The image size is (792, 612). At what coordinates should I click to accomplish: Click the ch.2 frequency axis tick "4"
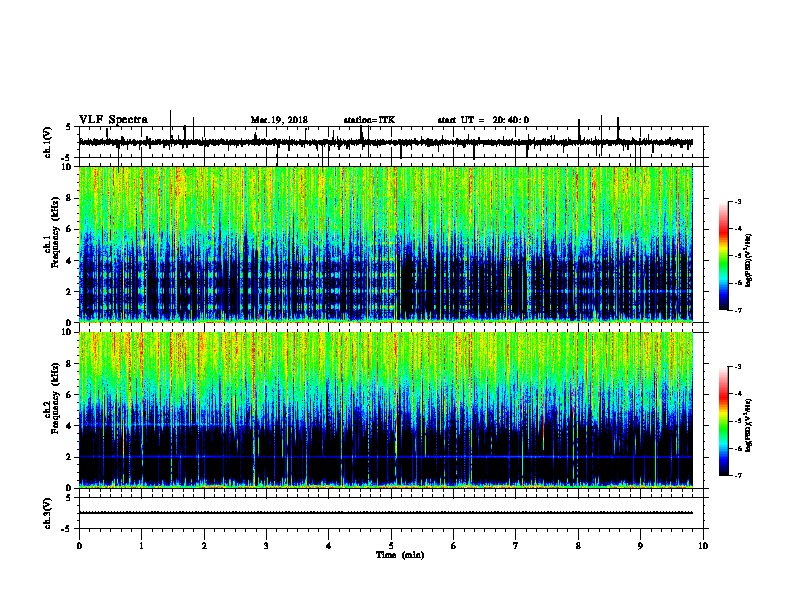tap(70, 426)
